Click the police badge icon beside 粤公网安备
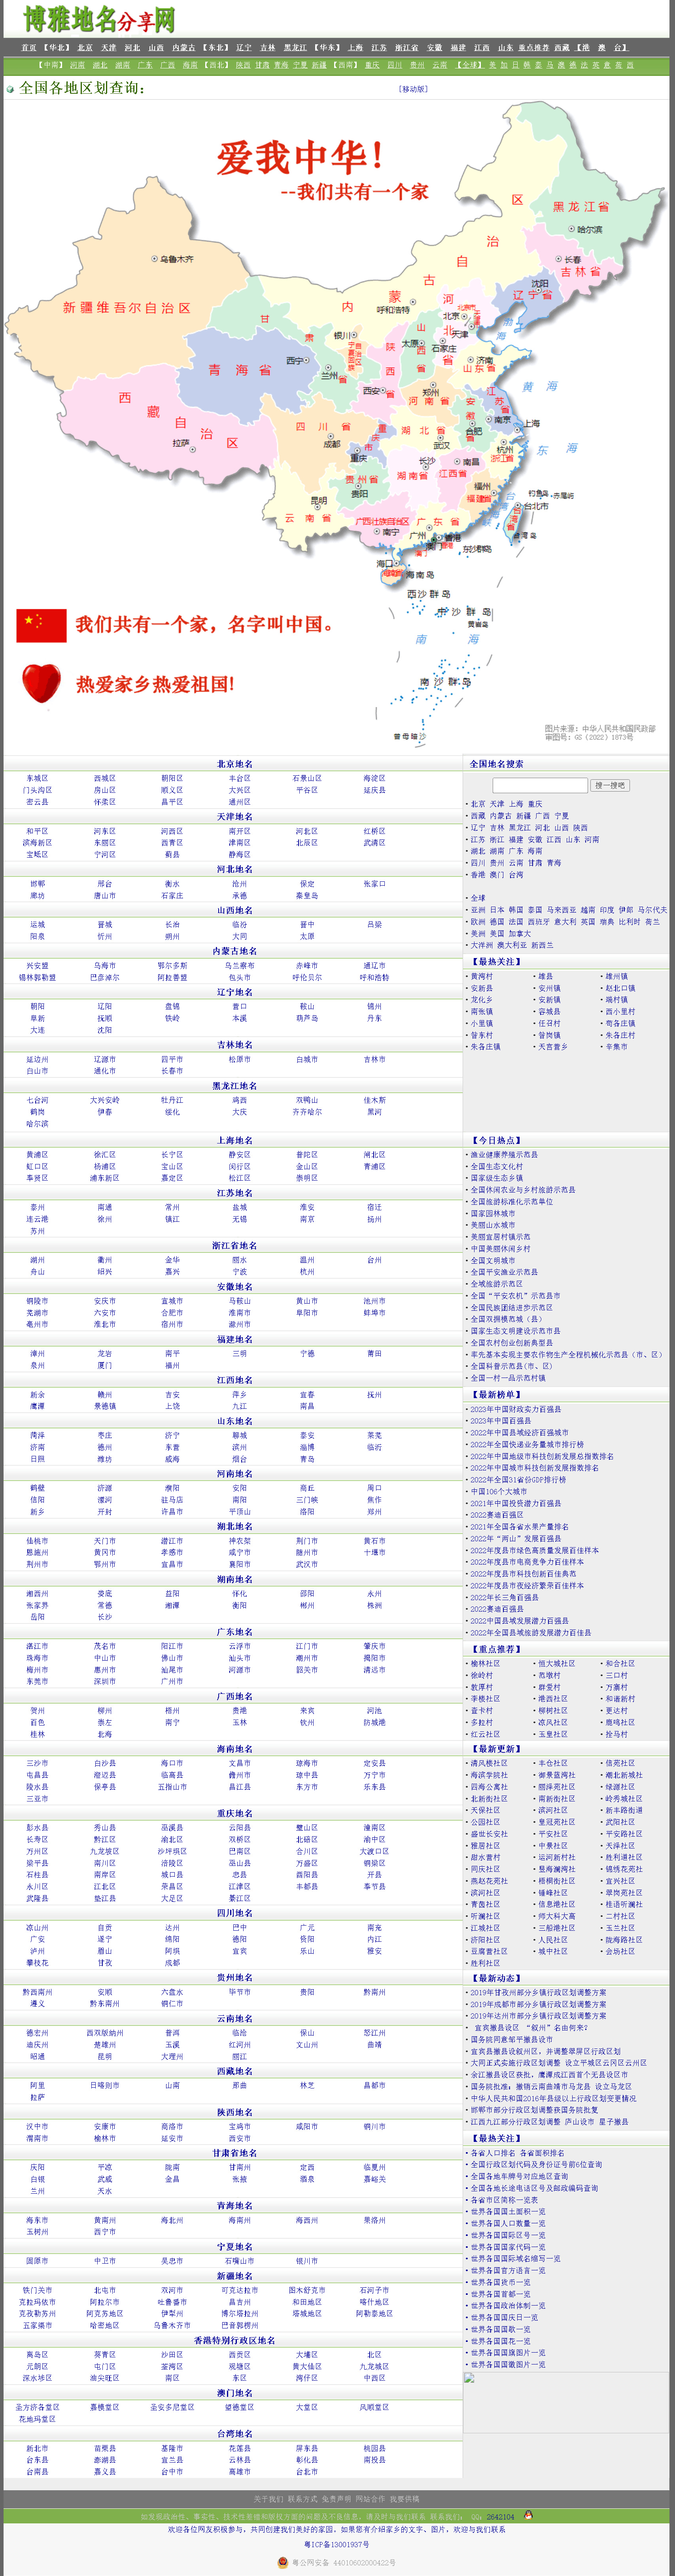 [x=283, y=2562]
